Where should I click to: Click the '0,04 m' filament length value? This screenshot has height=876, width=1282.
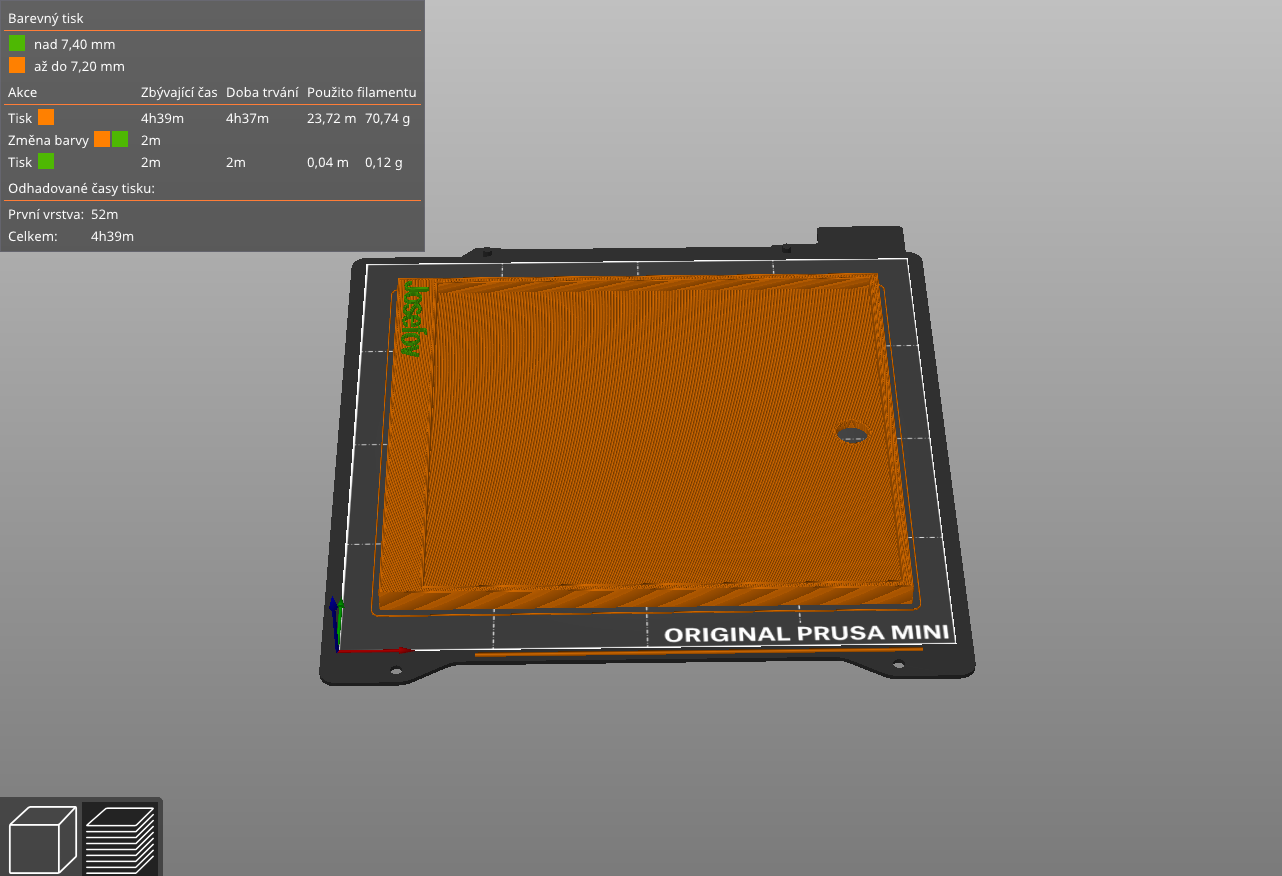click(x=328, y=162)
